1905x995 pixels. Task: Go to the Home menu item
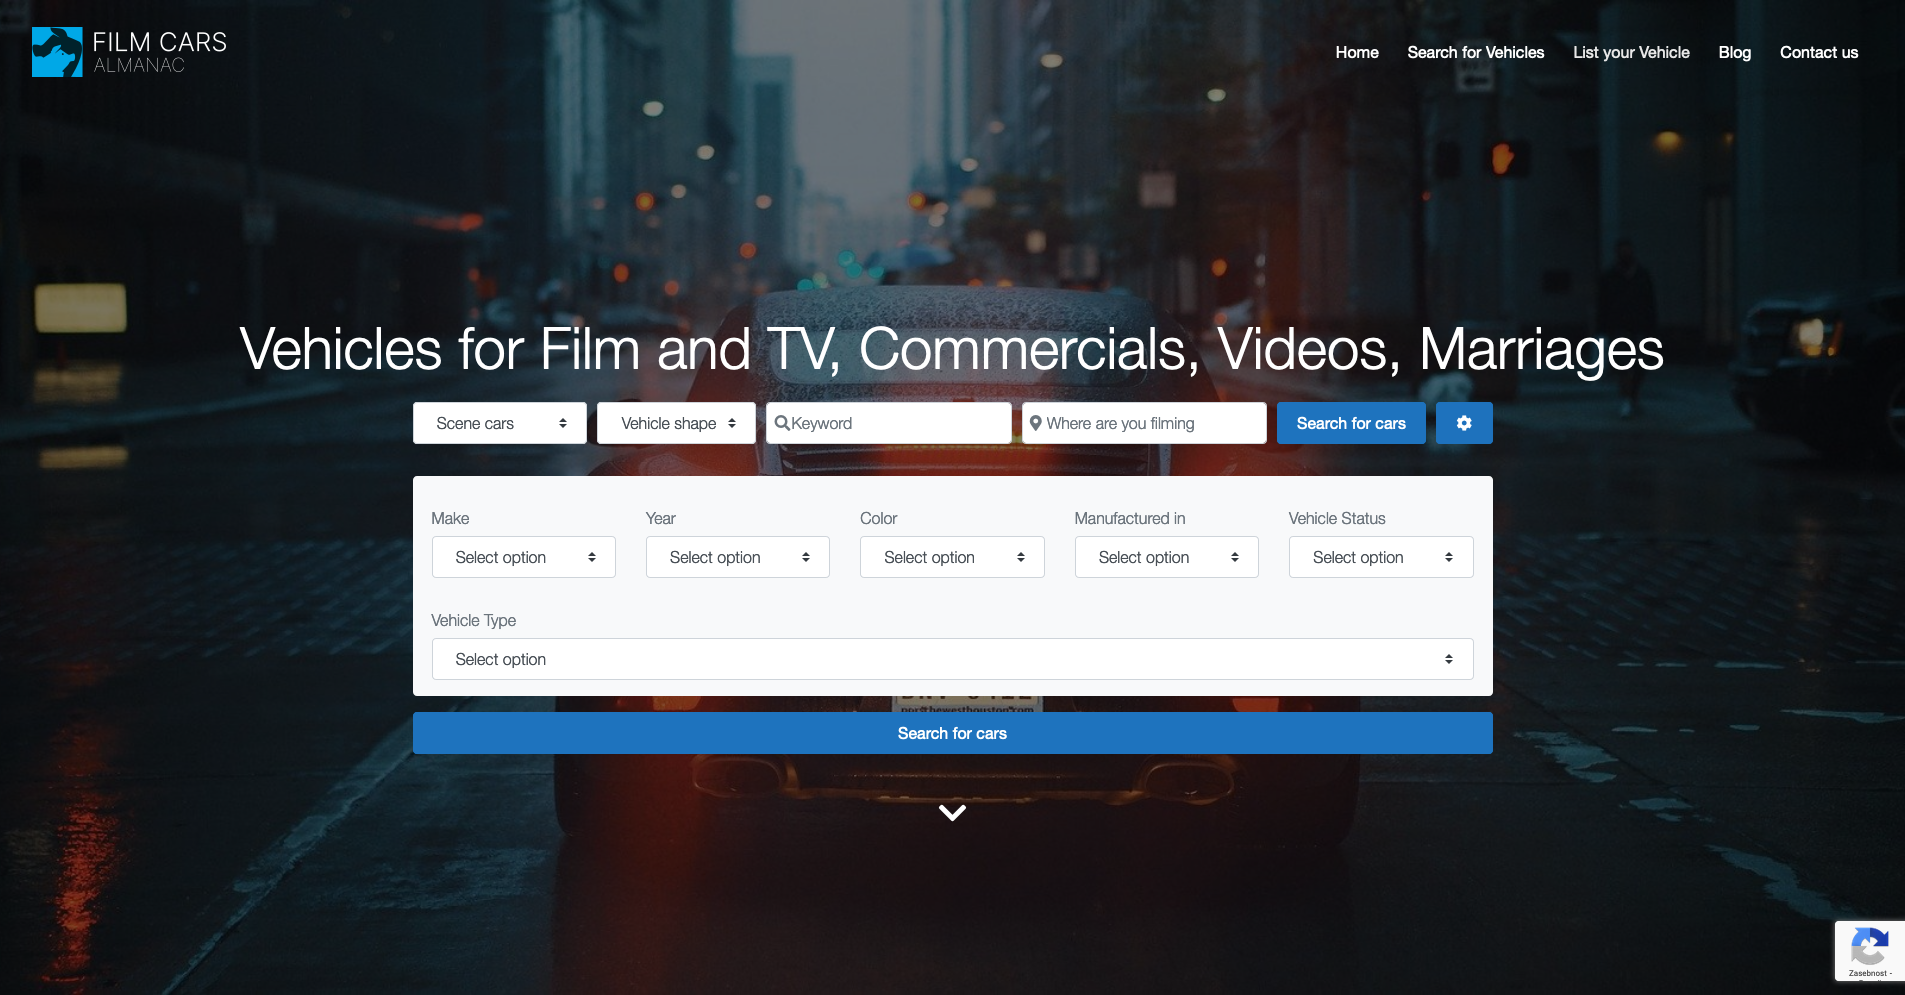coord(1356,52)
